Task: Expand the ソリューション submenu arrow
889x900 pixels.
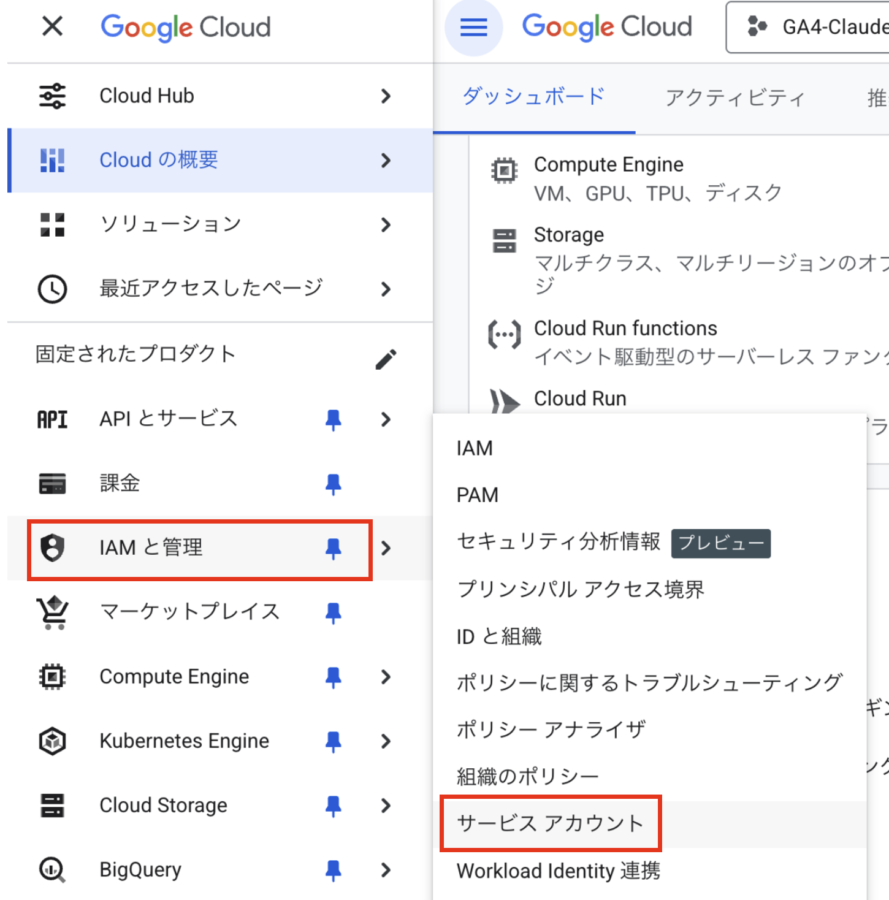Action: coord(386,224)
